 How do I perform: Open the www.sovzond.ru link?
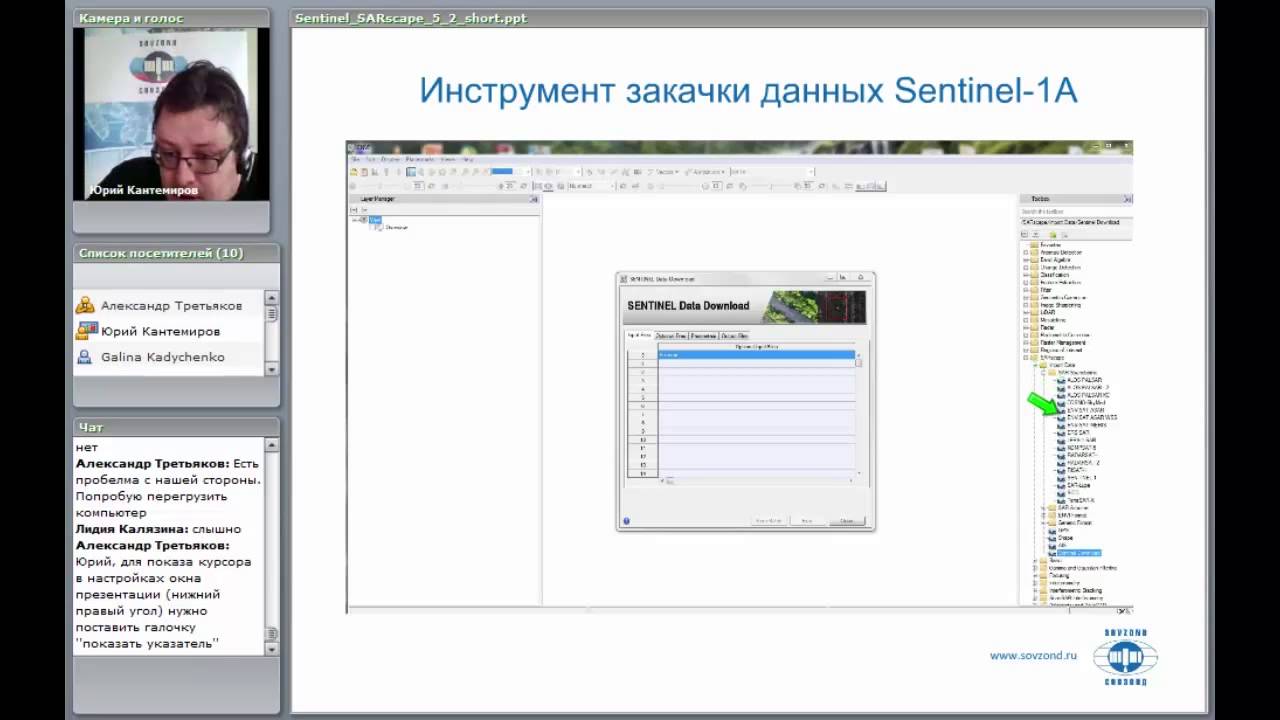click(1033, 656)
